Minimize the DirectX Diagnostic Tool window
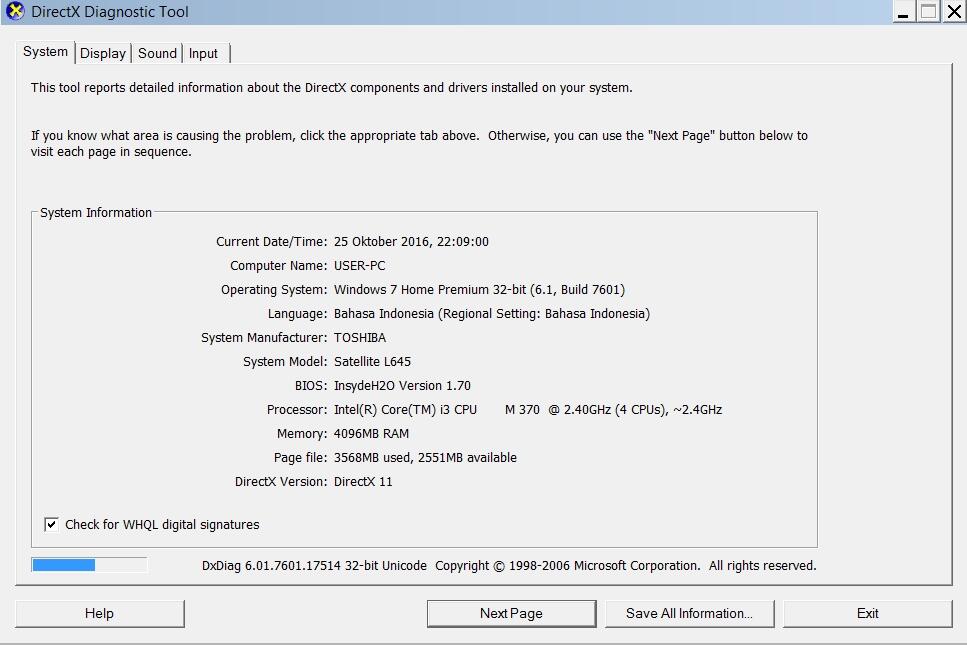 pos(903,12)
